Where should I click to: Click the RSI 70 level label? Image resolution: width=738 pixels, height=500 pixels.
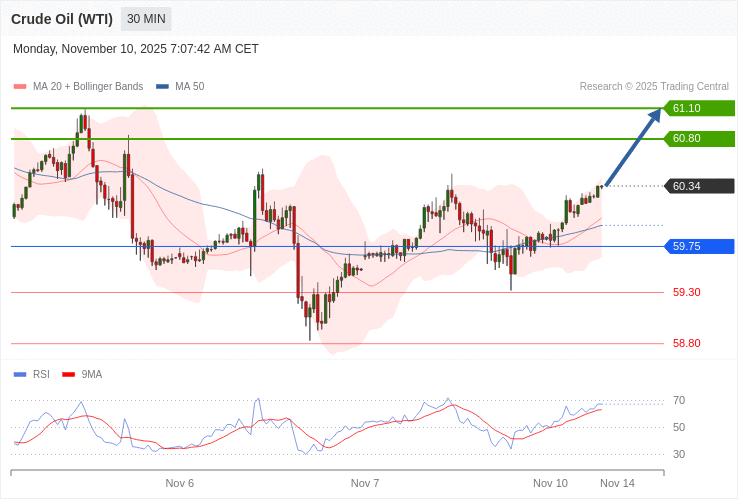[x=679, y=401]
